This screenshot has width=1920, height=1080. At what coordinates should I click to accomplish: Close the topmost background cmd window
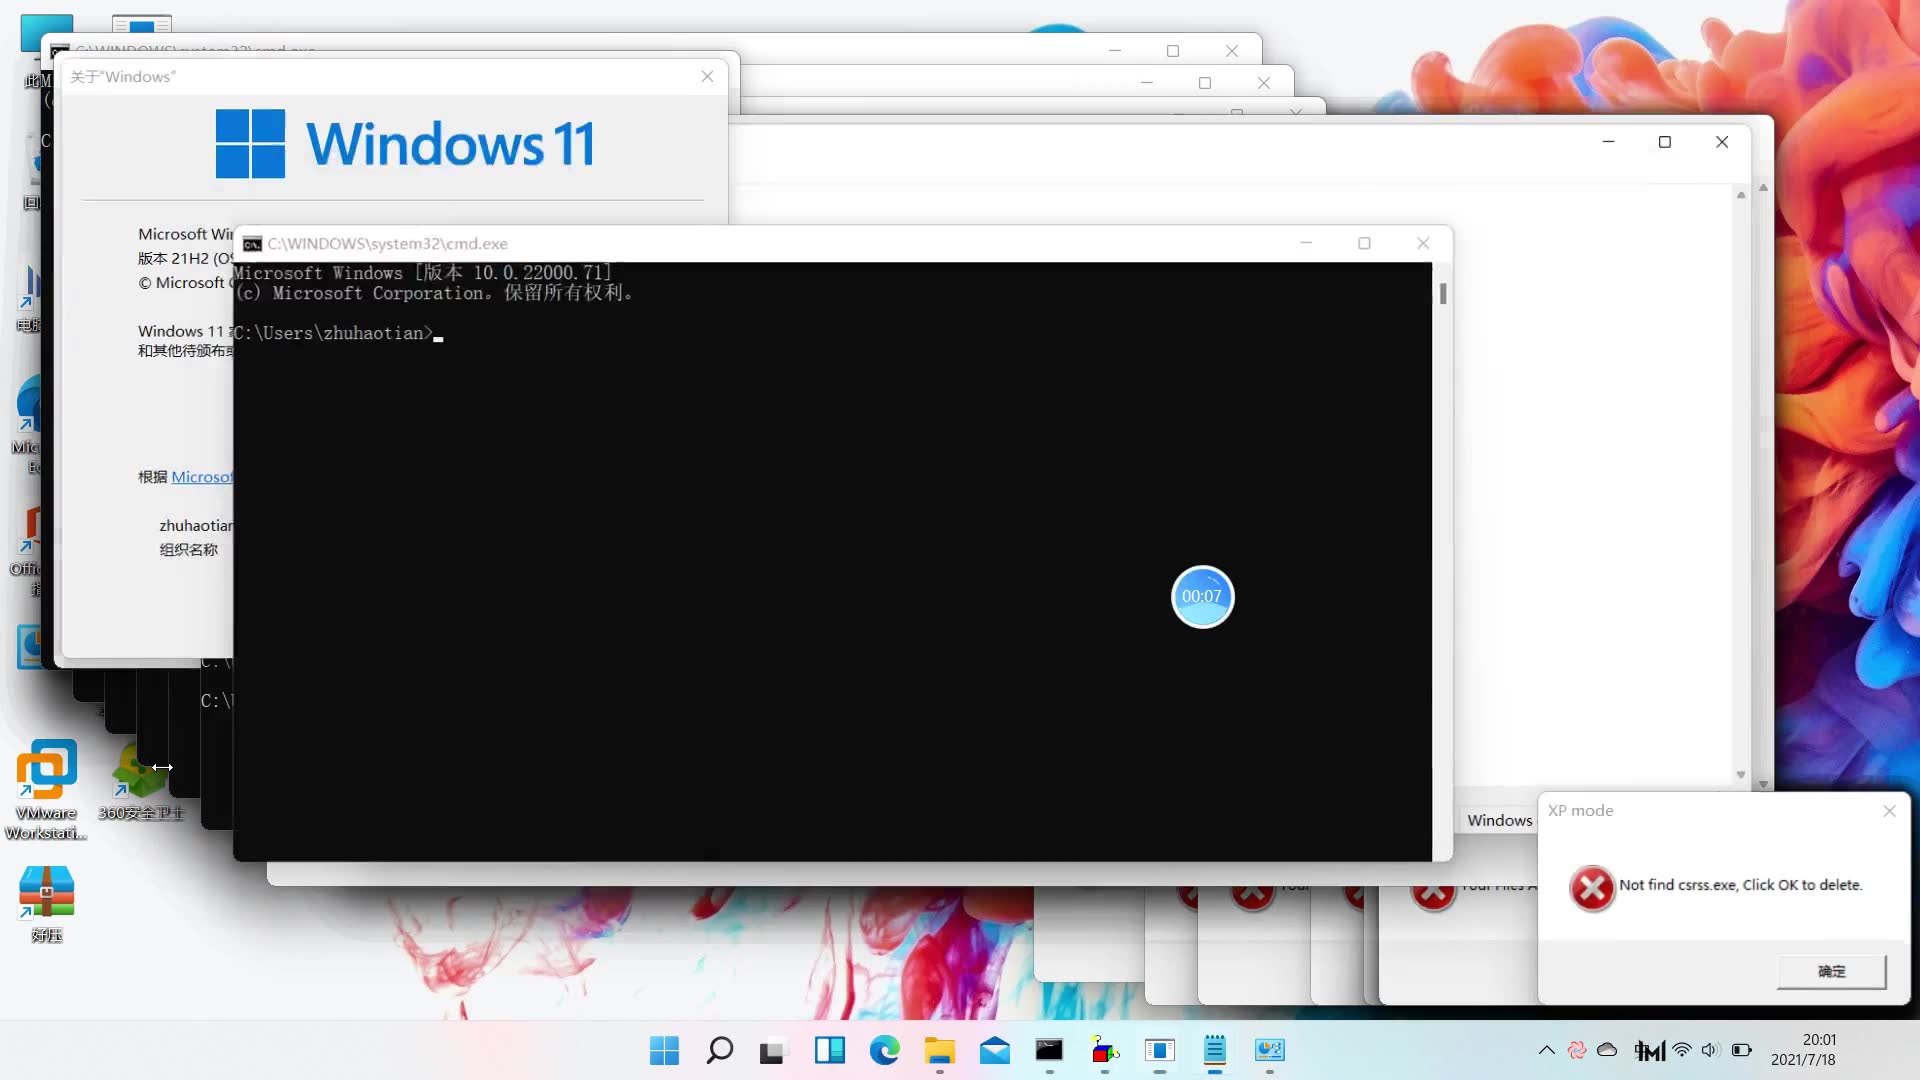(1232, 51)
